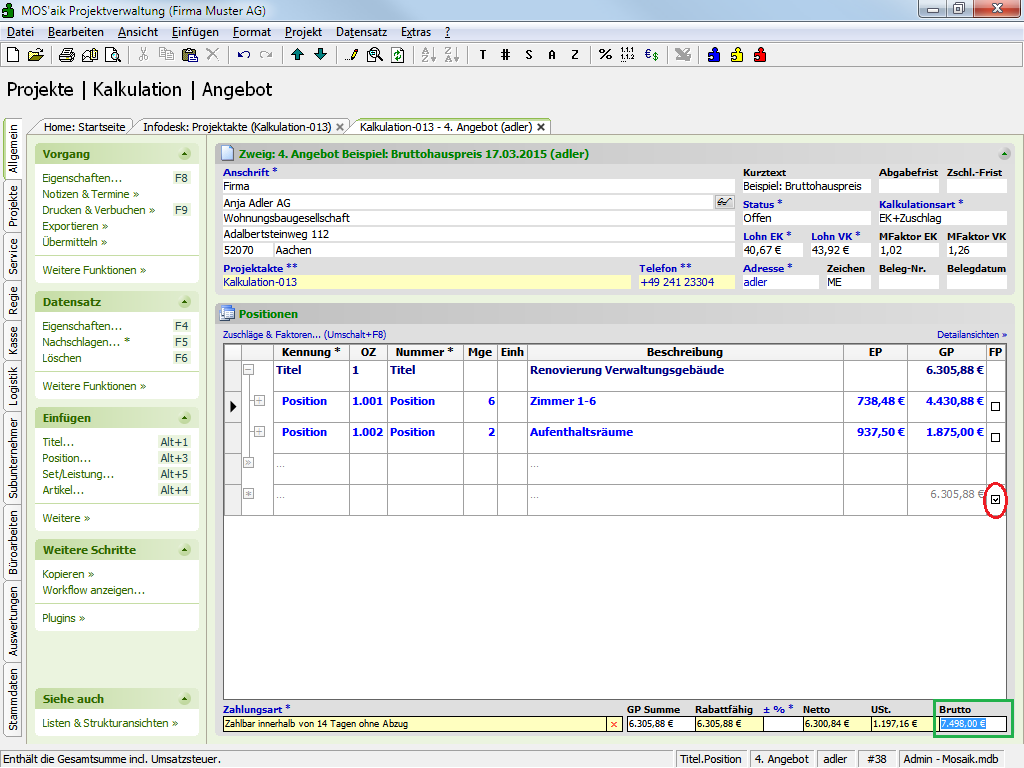Collapse the Vorgang sidebar panel
This screenshot has height=768, width=1024.
click(x=184, y=155)
